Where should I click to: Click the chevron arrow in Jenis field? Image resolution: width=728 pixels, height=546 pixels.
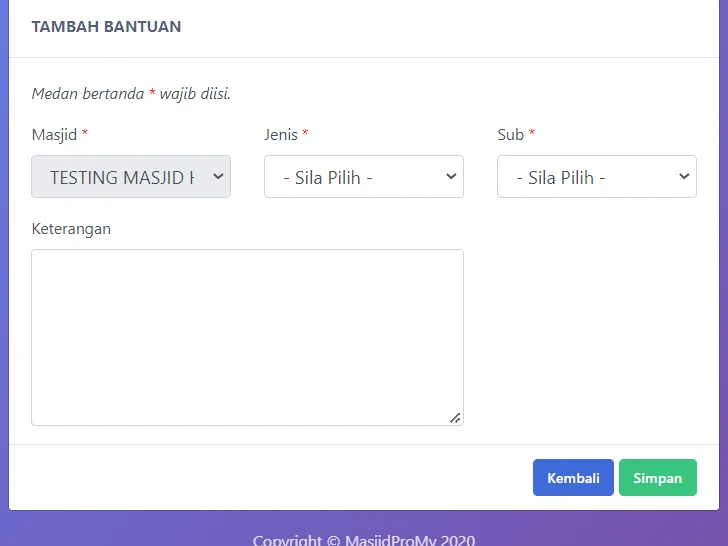point(451,177)
